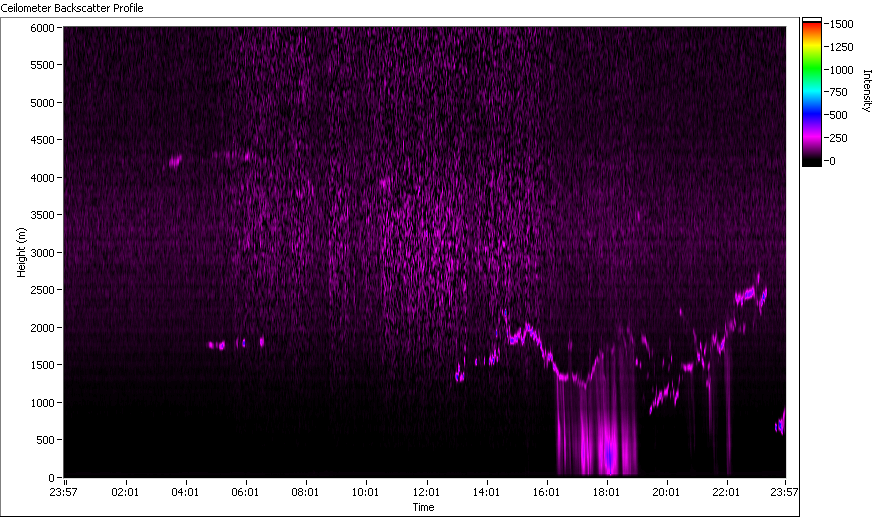The width and height of the screenshot is (876, 517).
Task: Click the blue band of the intensity ramp
Action: click(812, 113)
